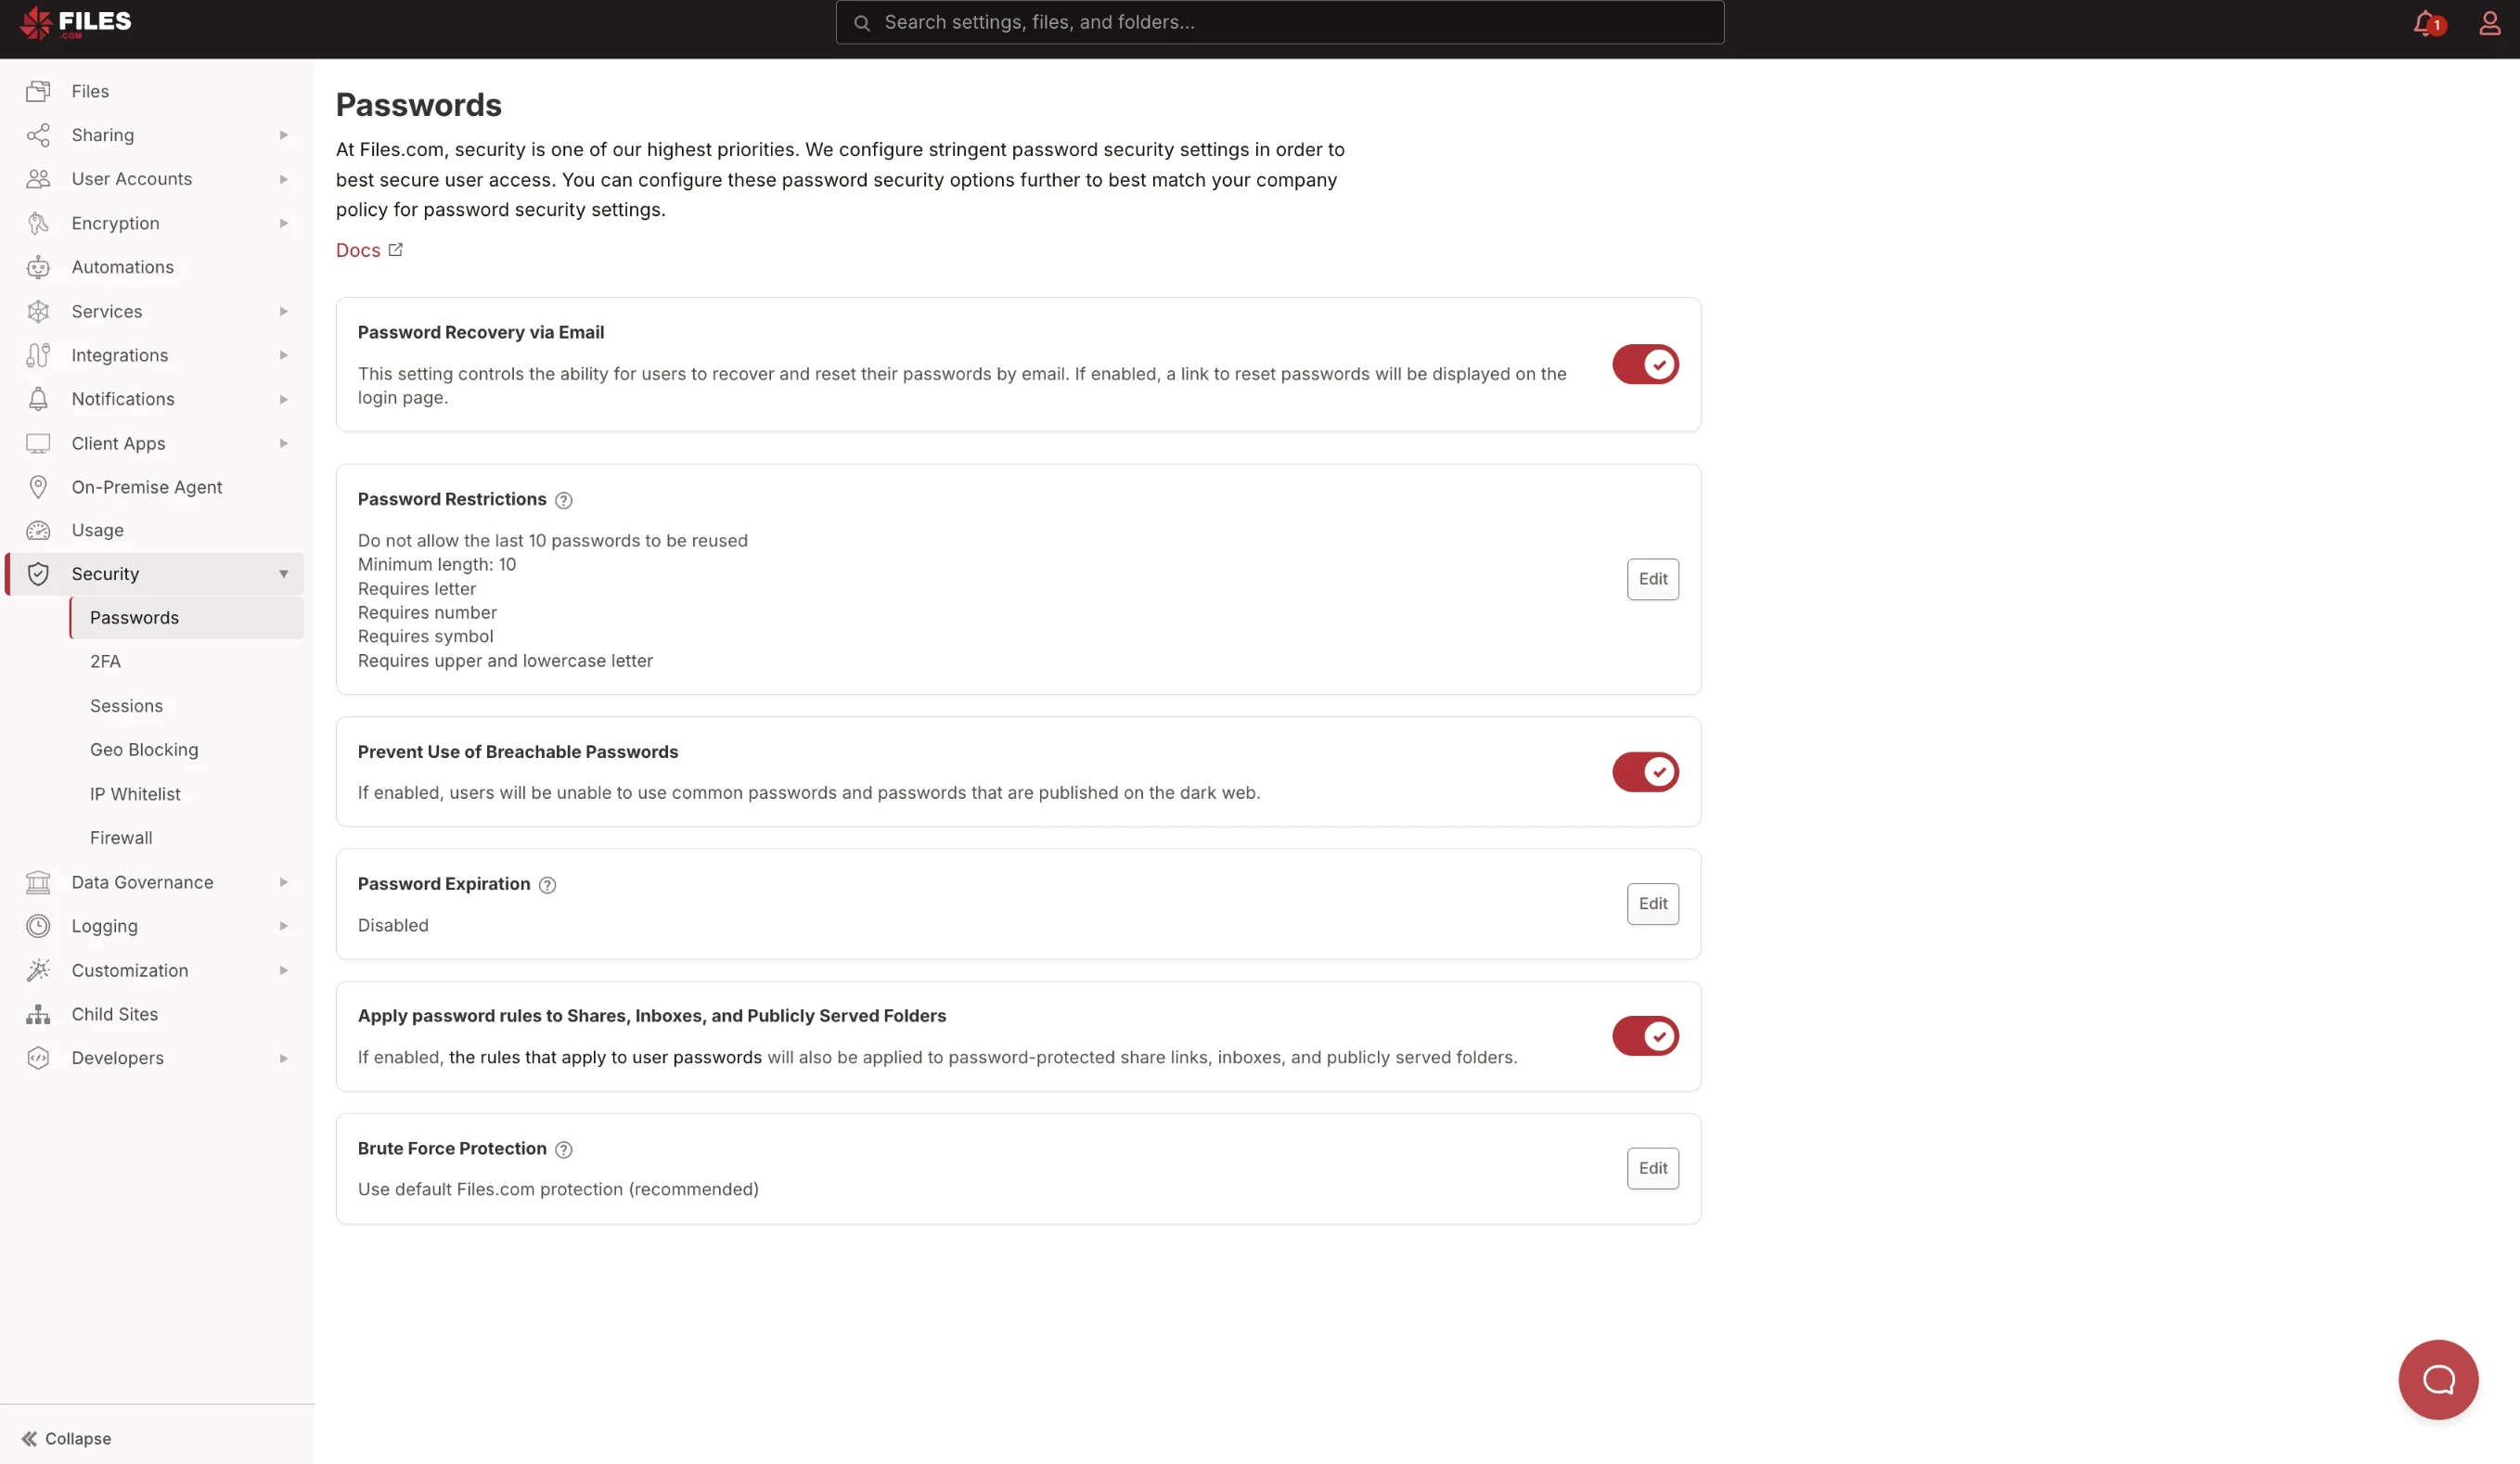Expand the Logging menu arrow

pos(284,926)
